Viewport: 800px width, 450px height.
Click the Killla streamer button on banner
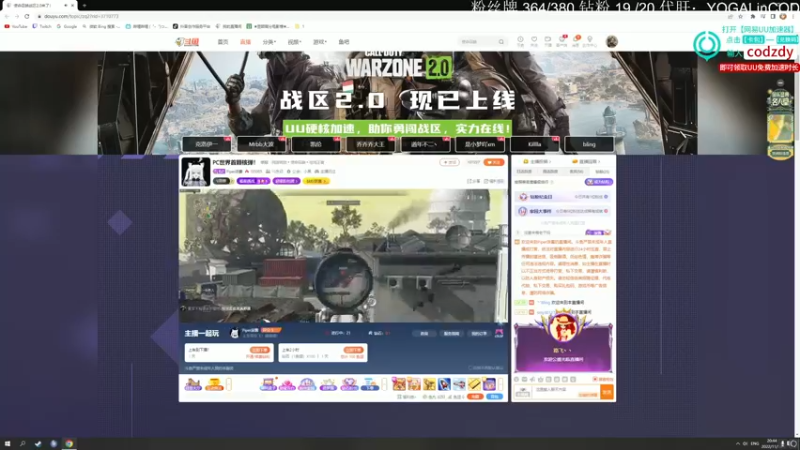[x=534, y=144]
